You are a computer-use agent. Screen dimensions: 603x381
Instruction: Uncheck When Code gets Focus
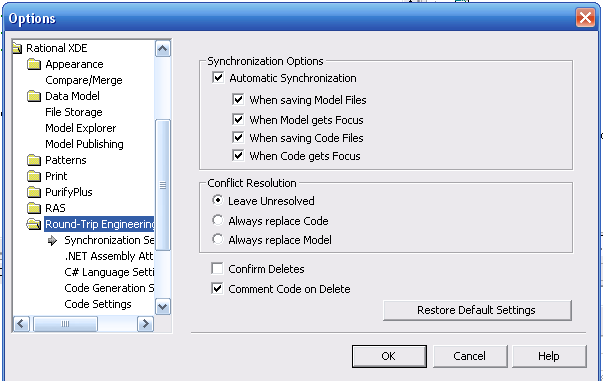coord(238,155)
